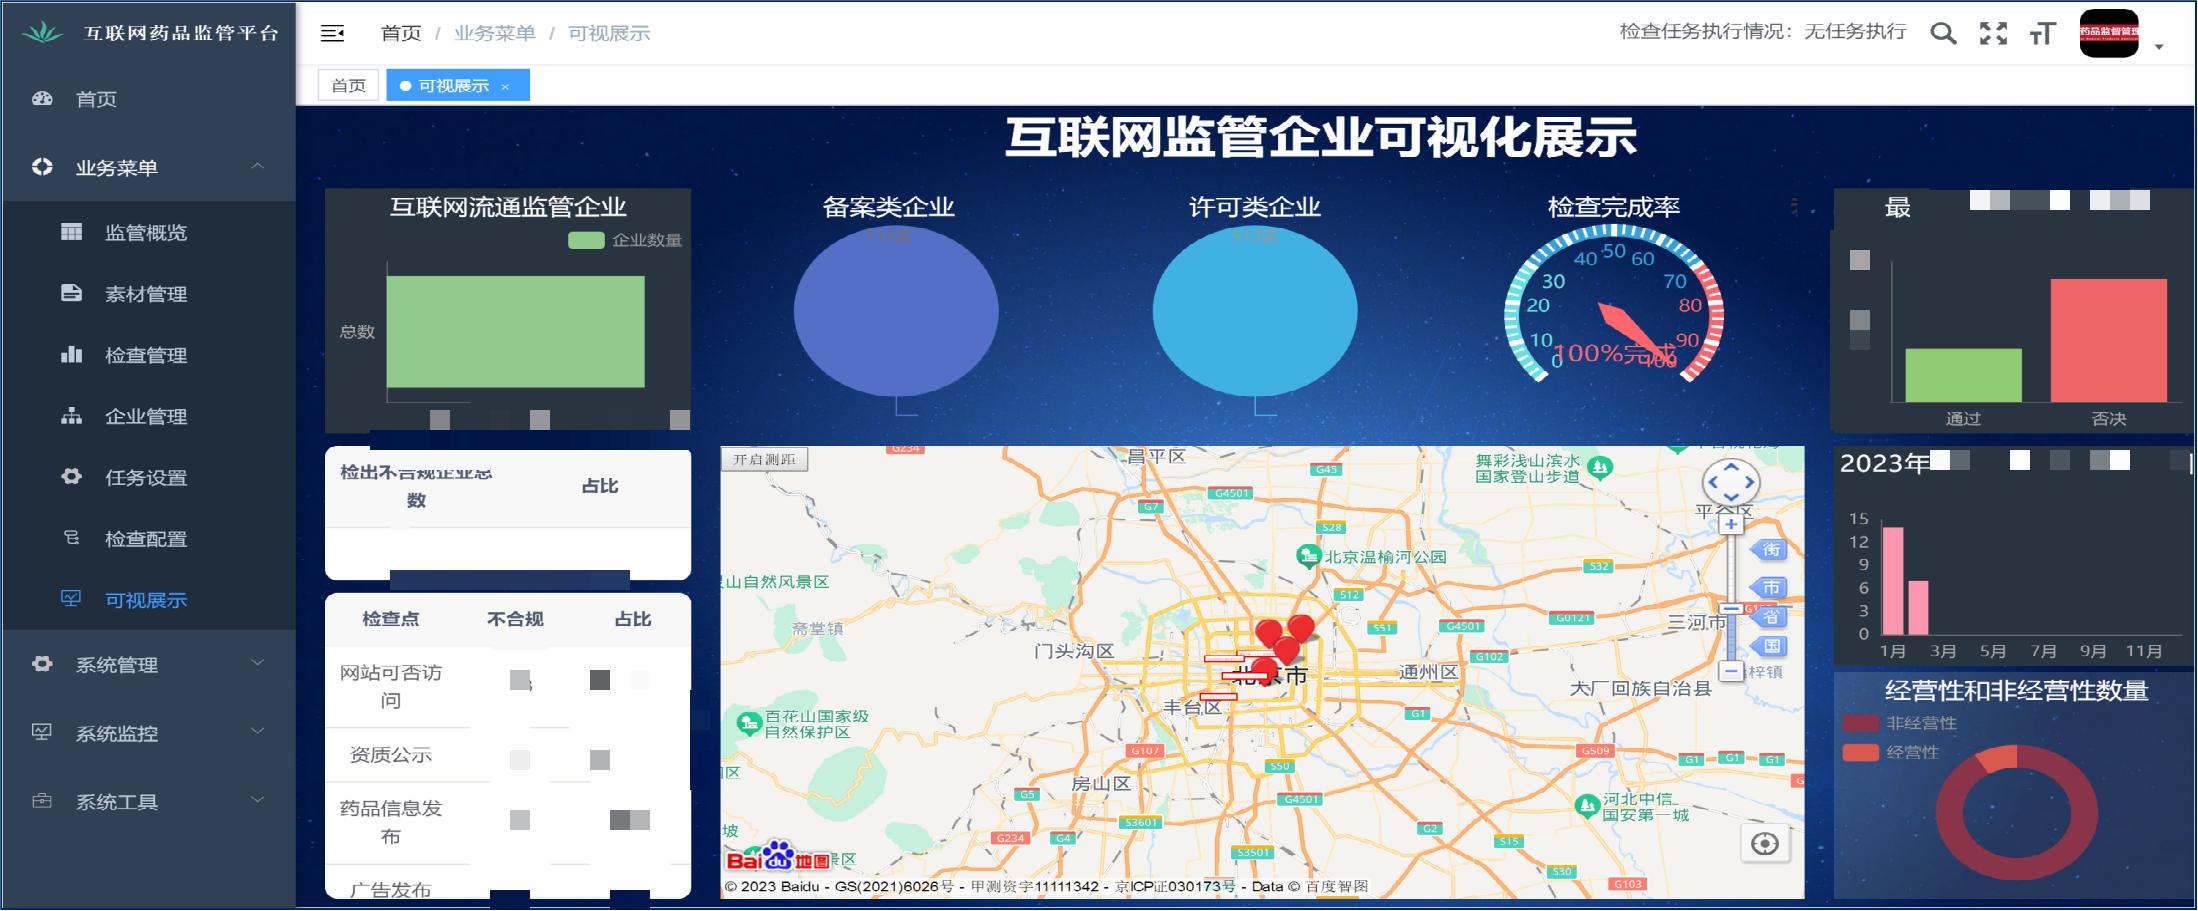Click the 可视展示 monitor icon
Image resolution: width=2198 pixels, height=911 pixels.
71,599
